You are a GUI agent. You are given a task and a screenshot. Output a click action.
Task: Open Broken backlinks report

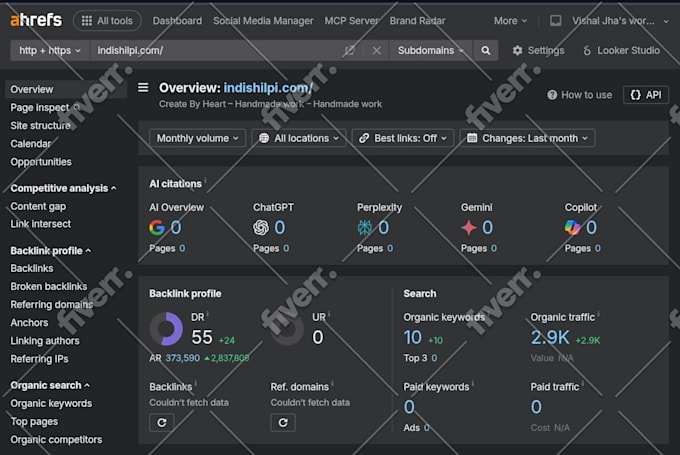pos(49,287)
